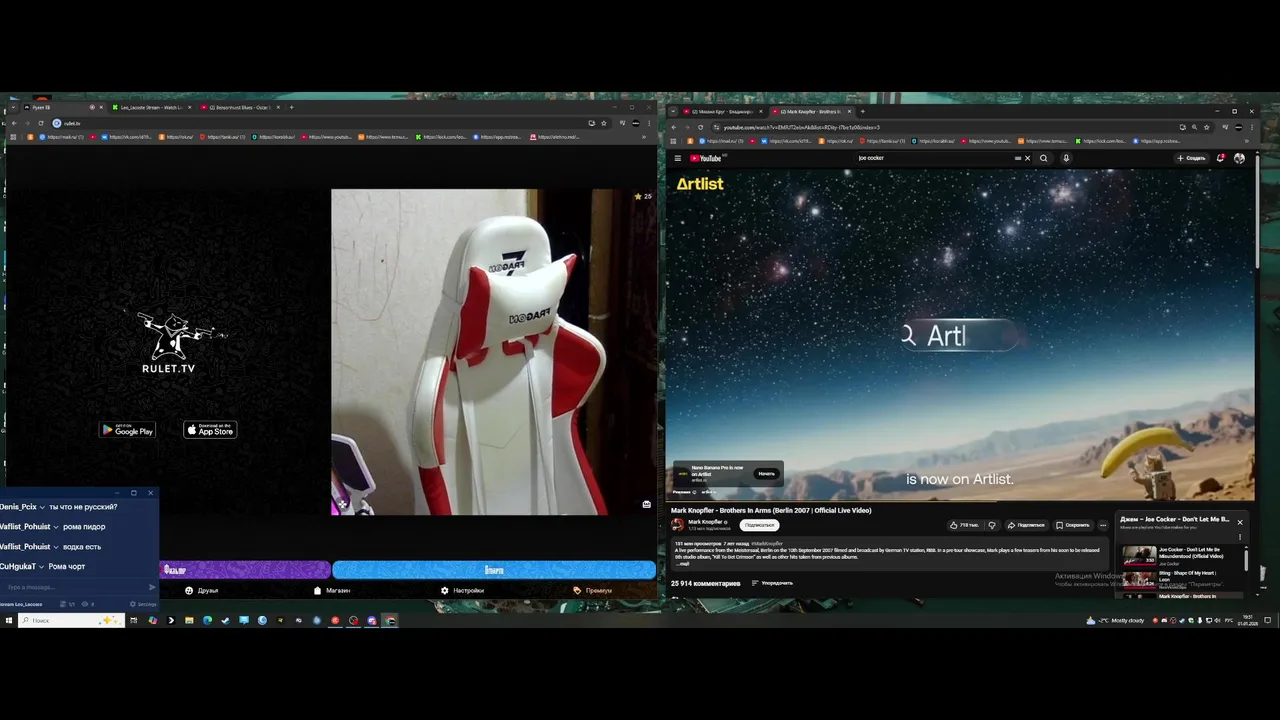Image resolution: width=1280 pixels, height=720 pixels.
Task: Save the video with Сохранить button
Action: pos(1072,525)
